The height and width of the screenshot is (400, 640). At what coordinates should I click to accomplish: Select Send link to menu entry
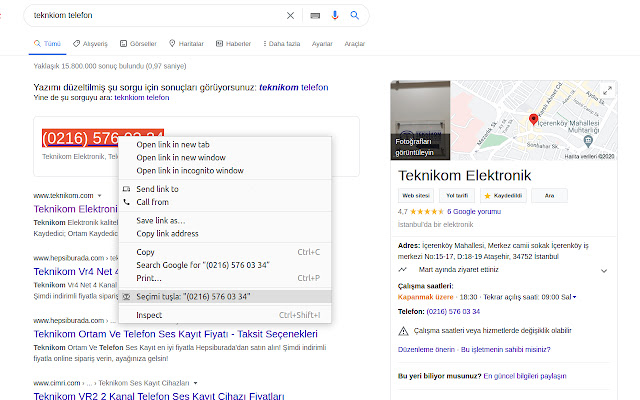click(225, 189)
